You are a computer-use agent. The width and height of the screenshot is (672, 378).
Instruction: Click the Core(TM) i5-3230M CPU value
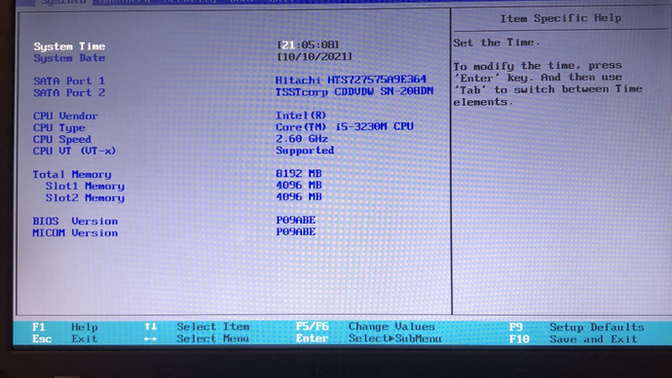345,126
